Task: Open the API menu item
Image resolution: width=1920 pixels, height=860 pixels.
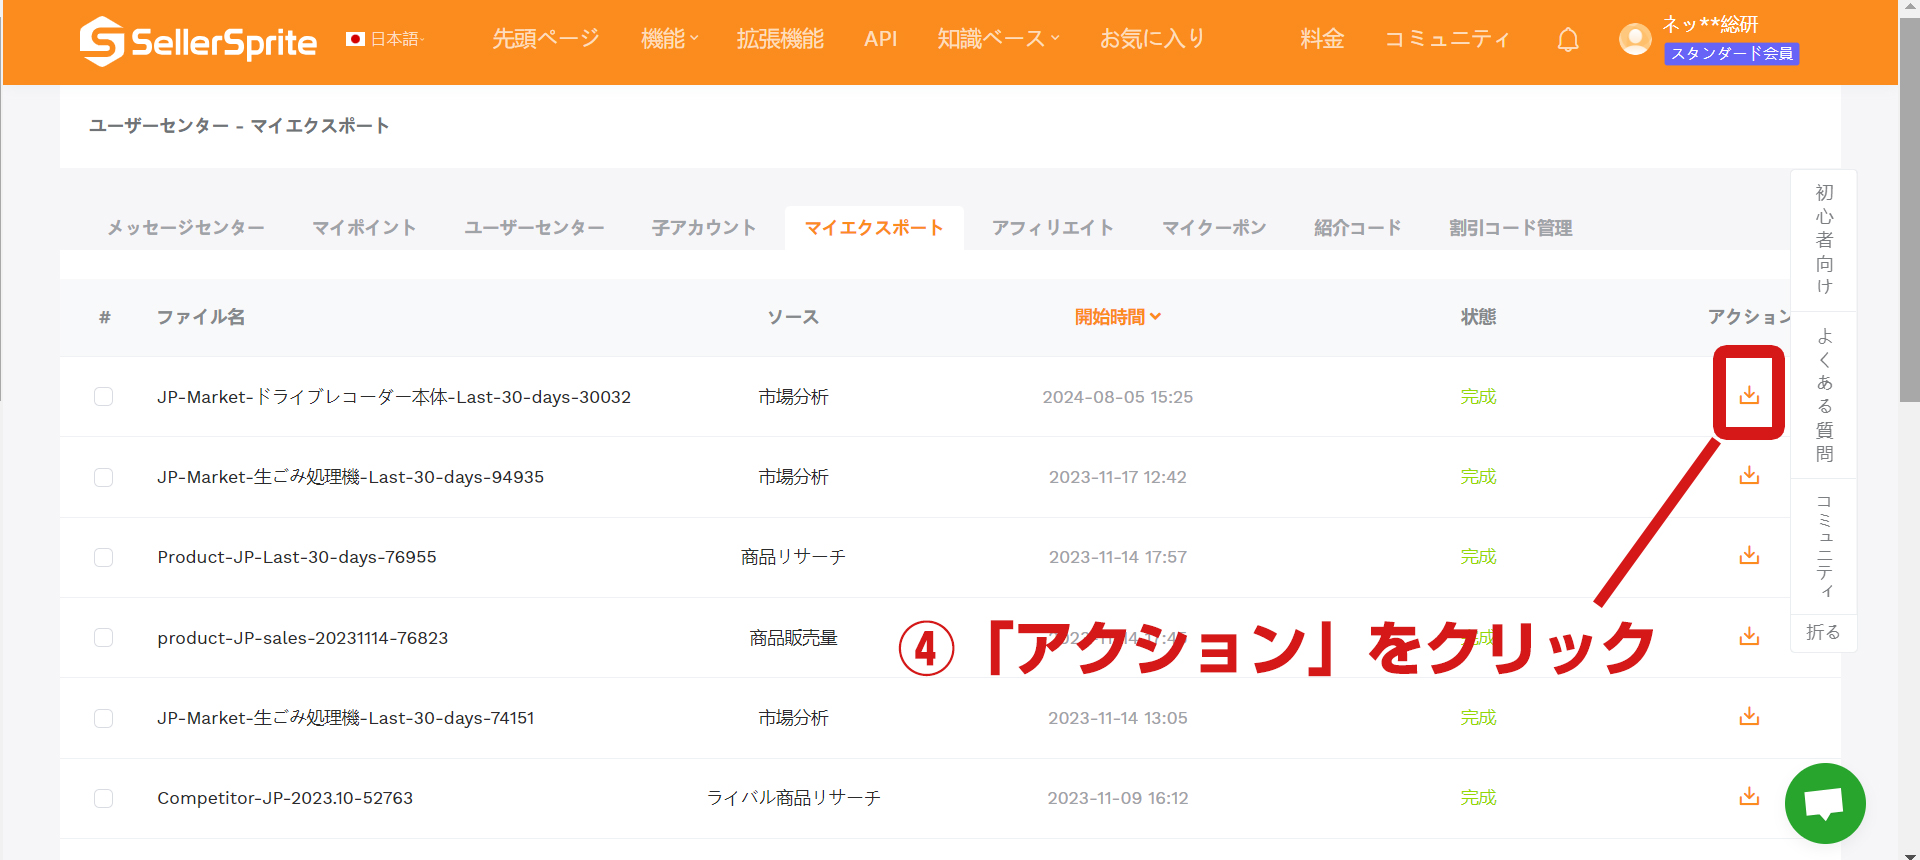Action: 880,39
